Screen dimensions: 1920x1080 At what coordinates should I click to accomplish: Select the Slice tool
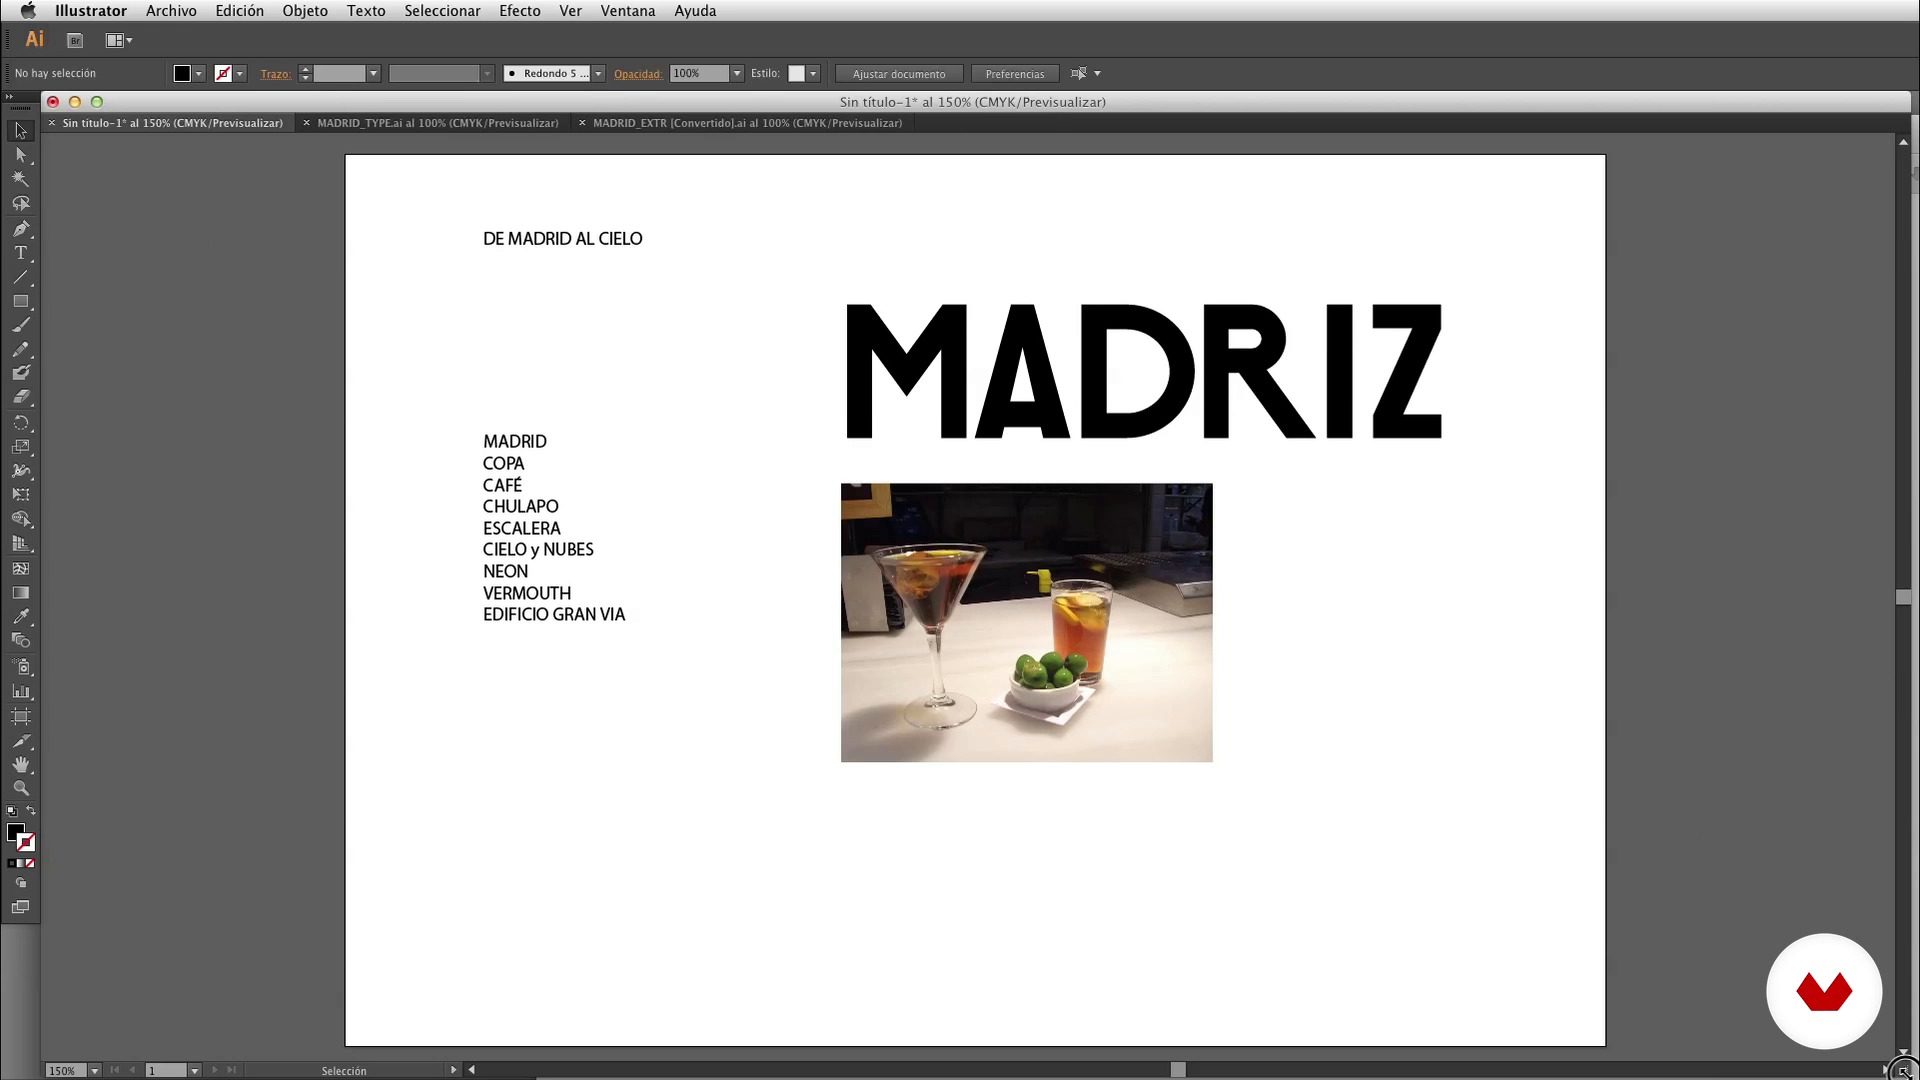point(21,741)
